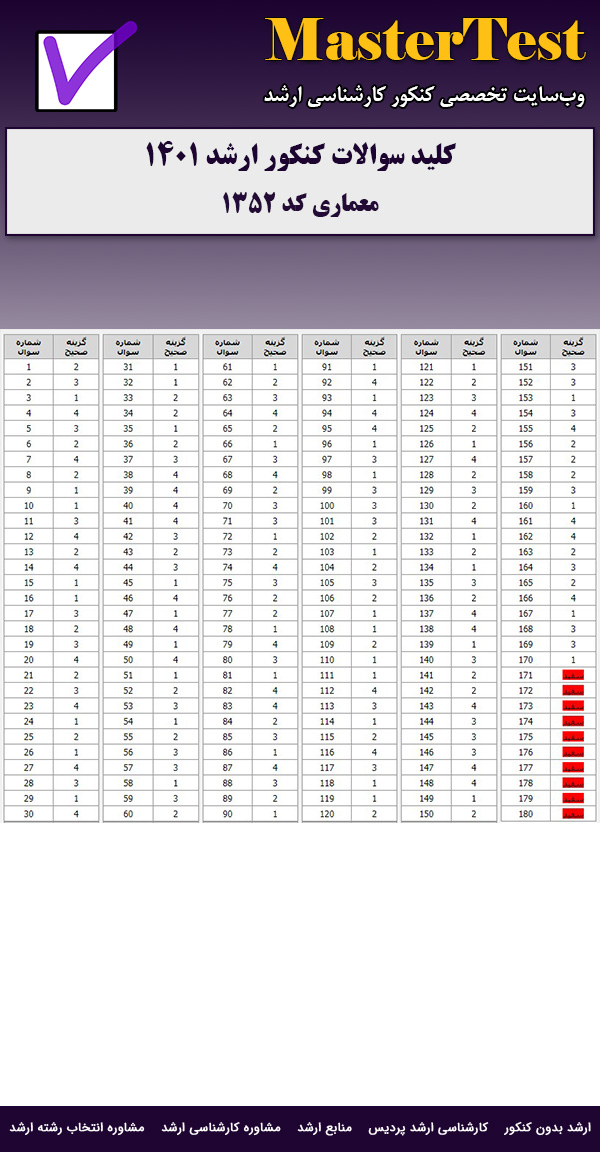Click the red answer cell for question 175
The width and height of the screenshot is (600, 1152).
click(573, 737)
